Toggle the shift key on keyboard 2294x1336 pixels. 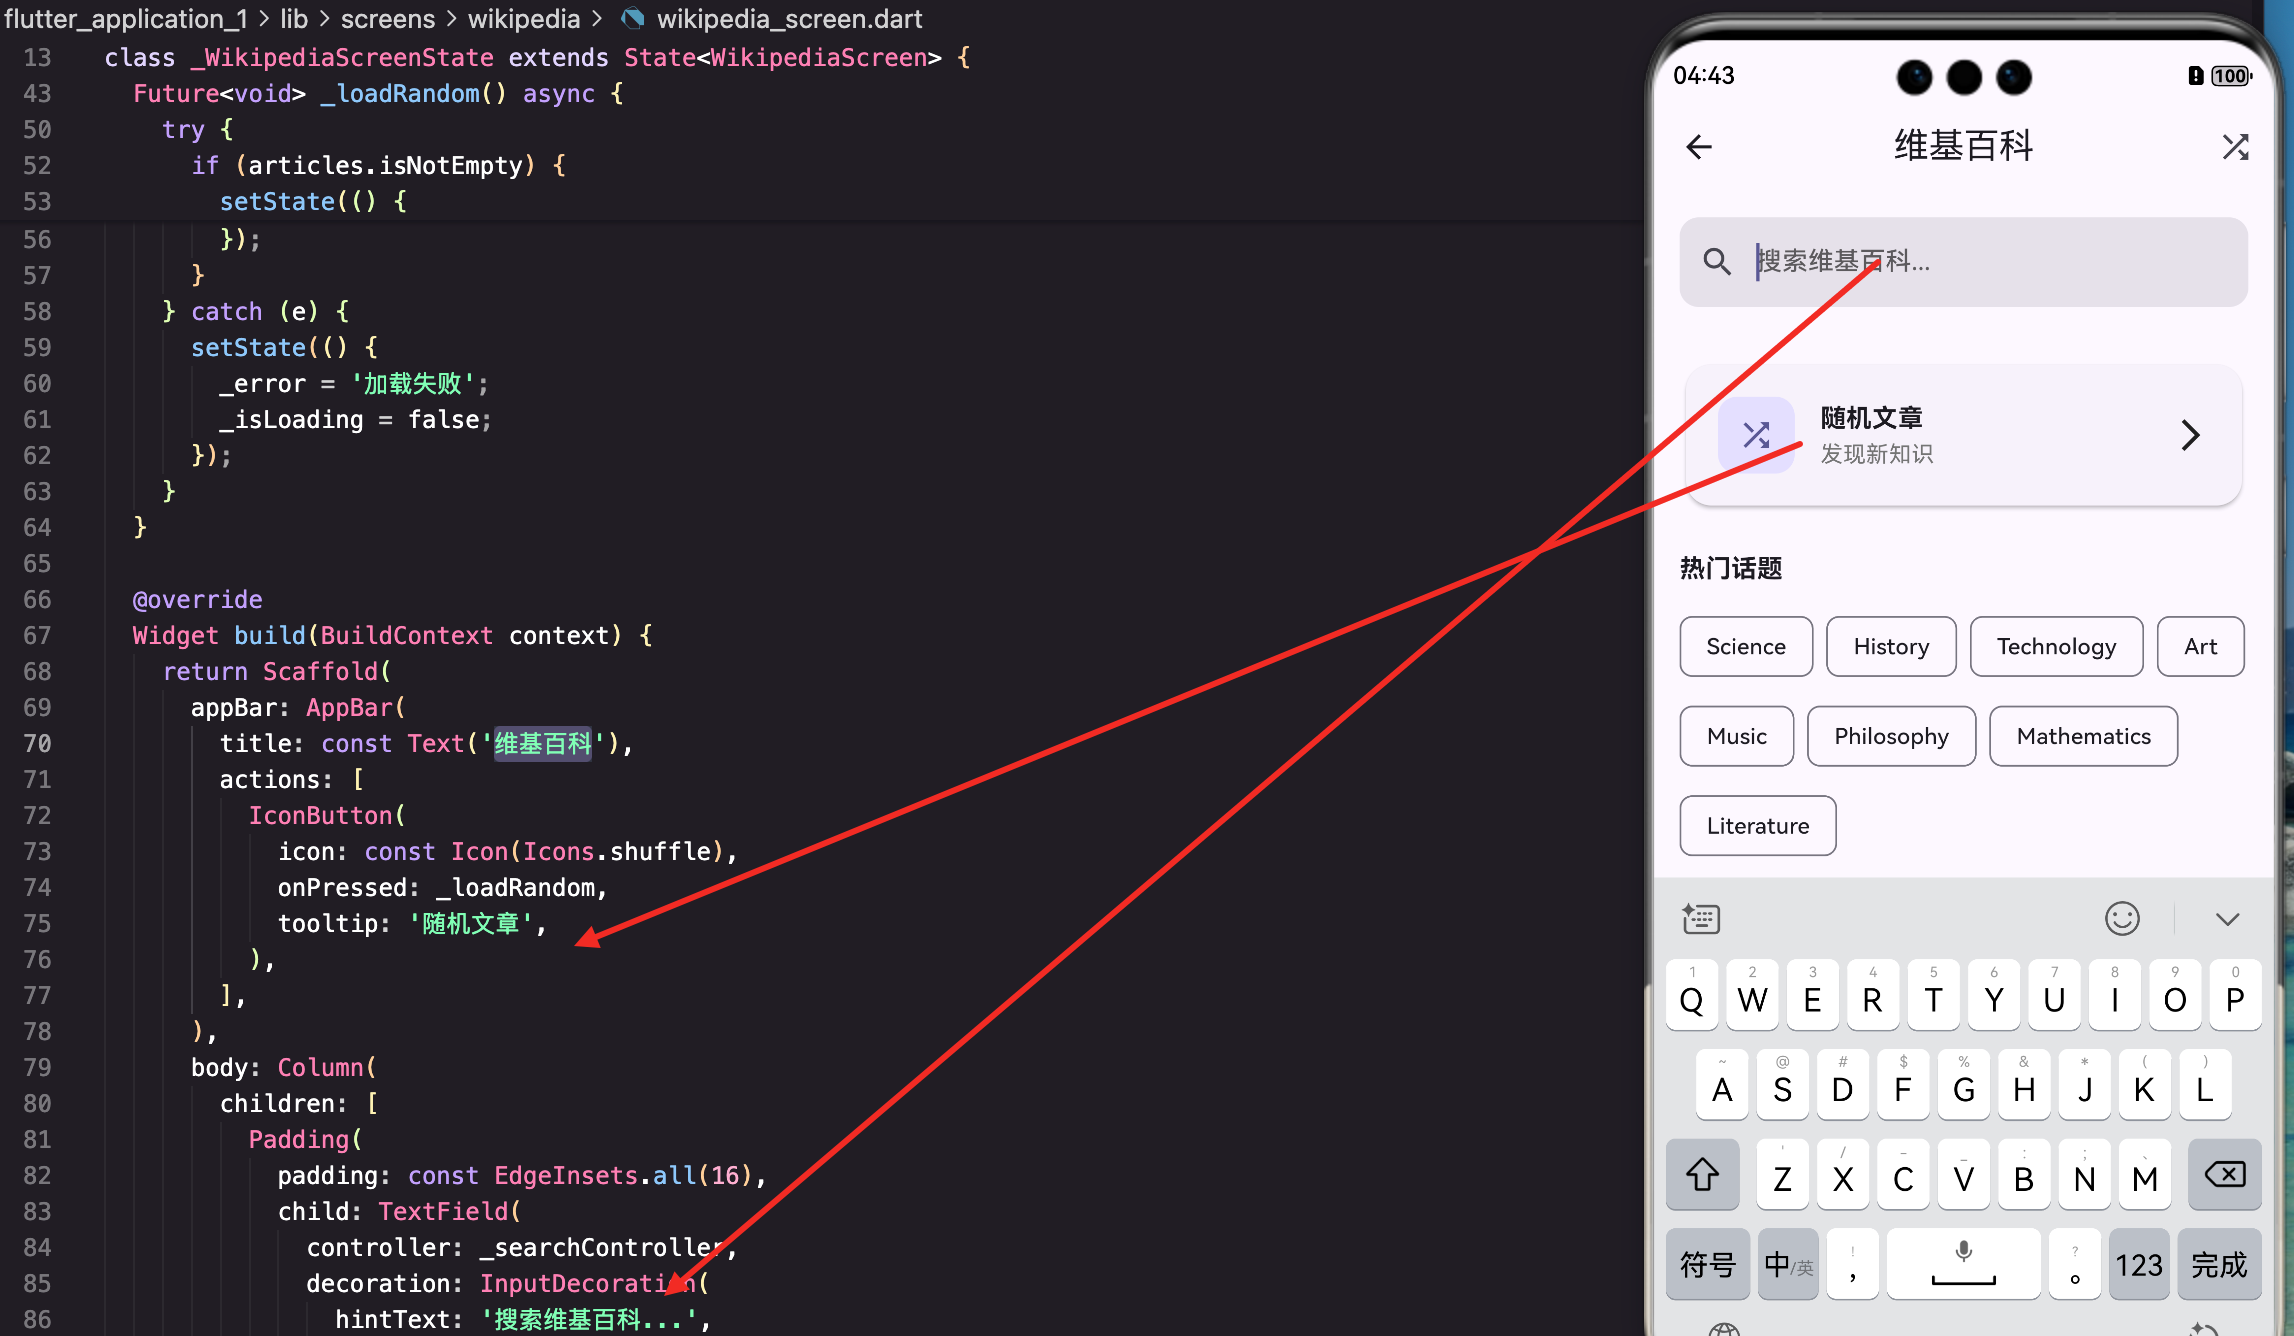click(x=1702, y=1174)
